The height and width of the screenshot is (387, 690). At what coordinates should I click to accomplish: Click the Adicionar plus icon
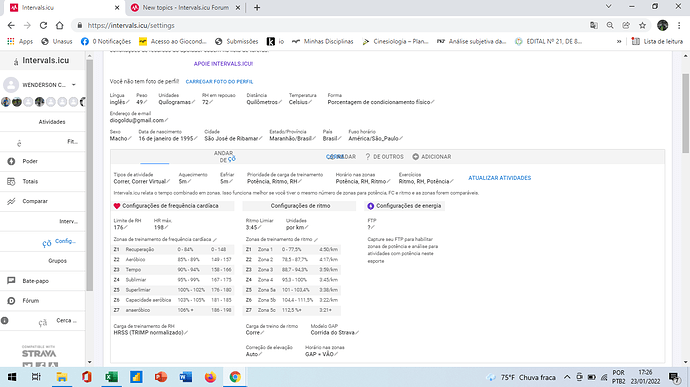click(415, 157)
